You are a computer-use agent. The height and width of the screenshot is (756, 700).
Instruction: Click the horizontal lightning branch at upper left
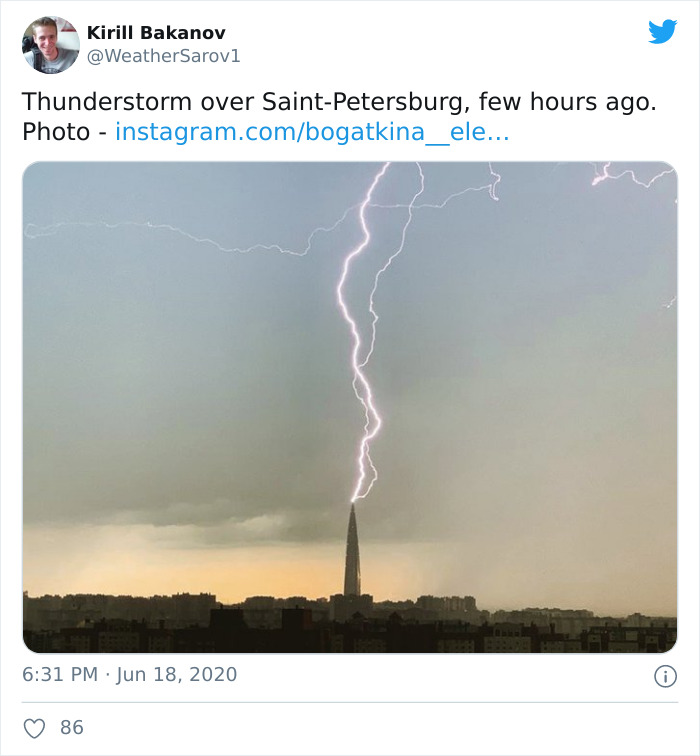tap(180, 235)
